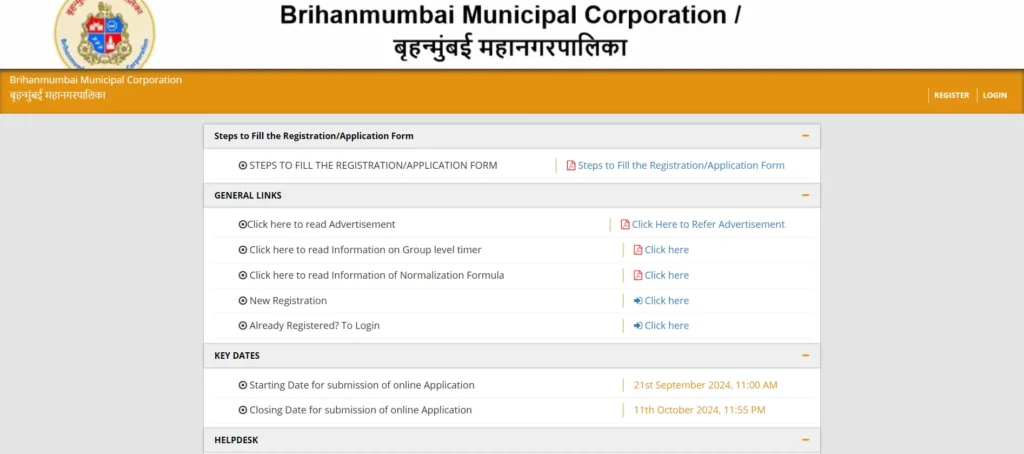Click sign-in arrow icon for Already Registered

tap(638, 326)
